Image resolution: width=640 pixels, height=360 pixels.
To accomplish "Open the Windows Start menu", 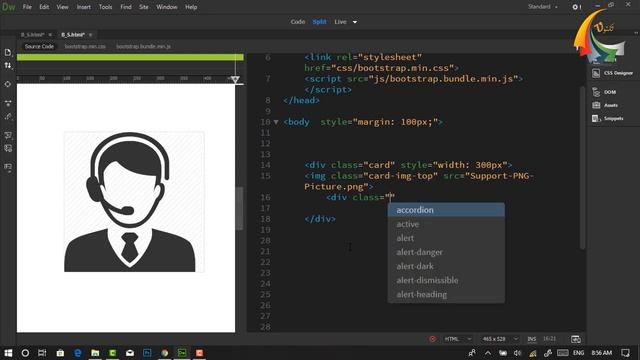I will point(8,353).
